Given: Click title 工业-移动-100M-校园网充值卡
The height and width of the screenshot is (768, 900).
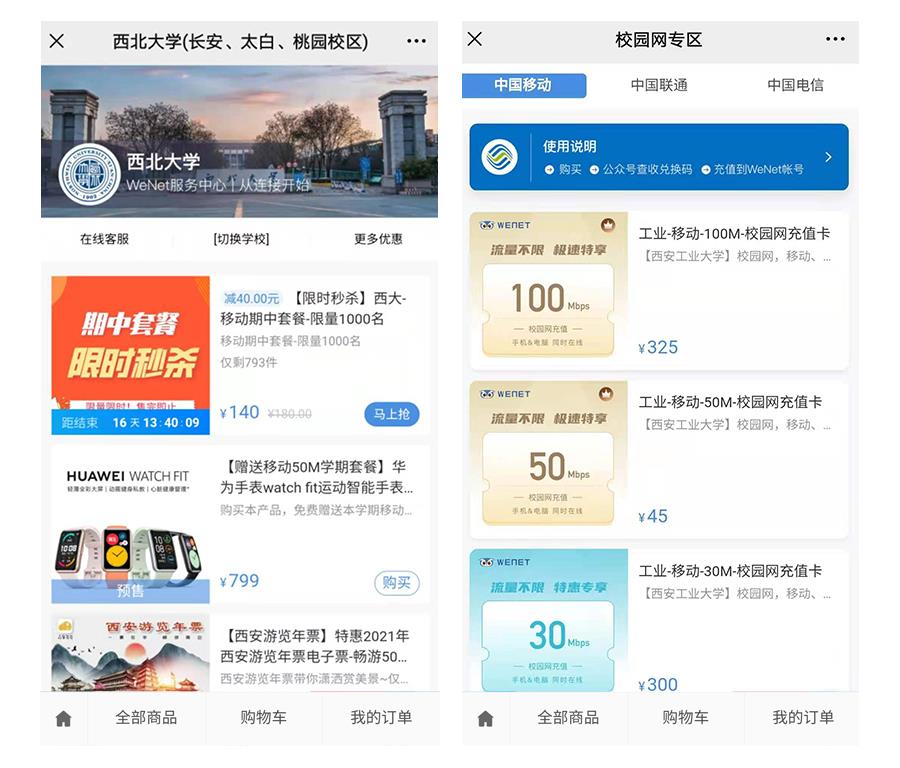Looking at the screenshot, I should tap(734, 234).
